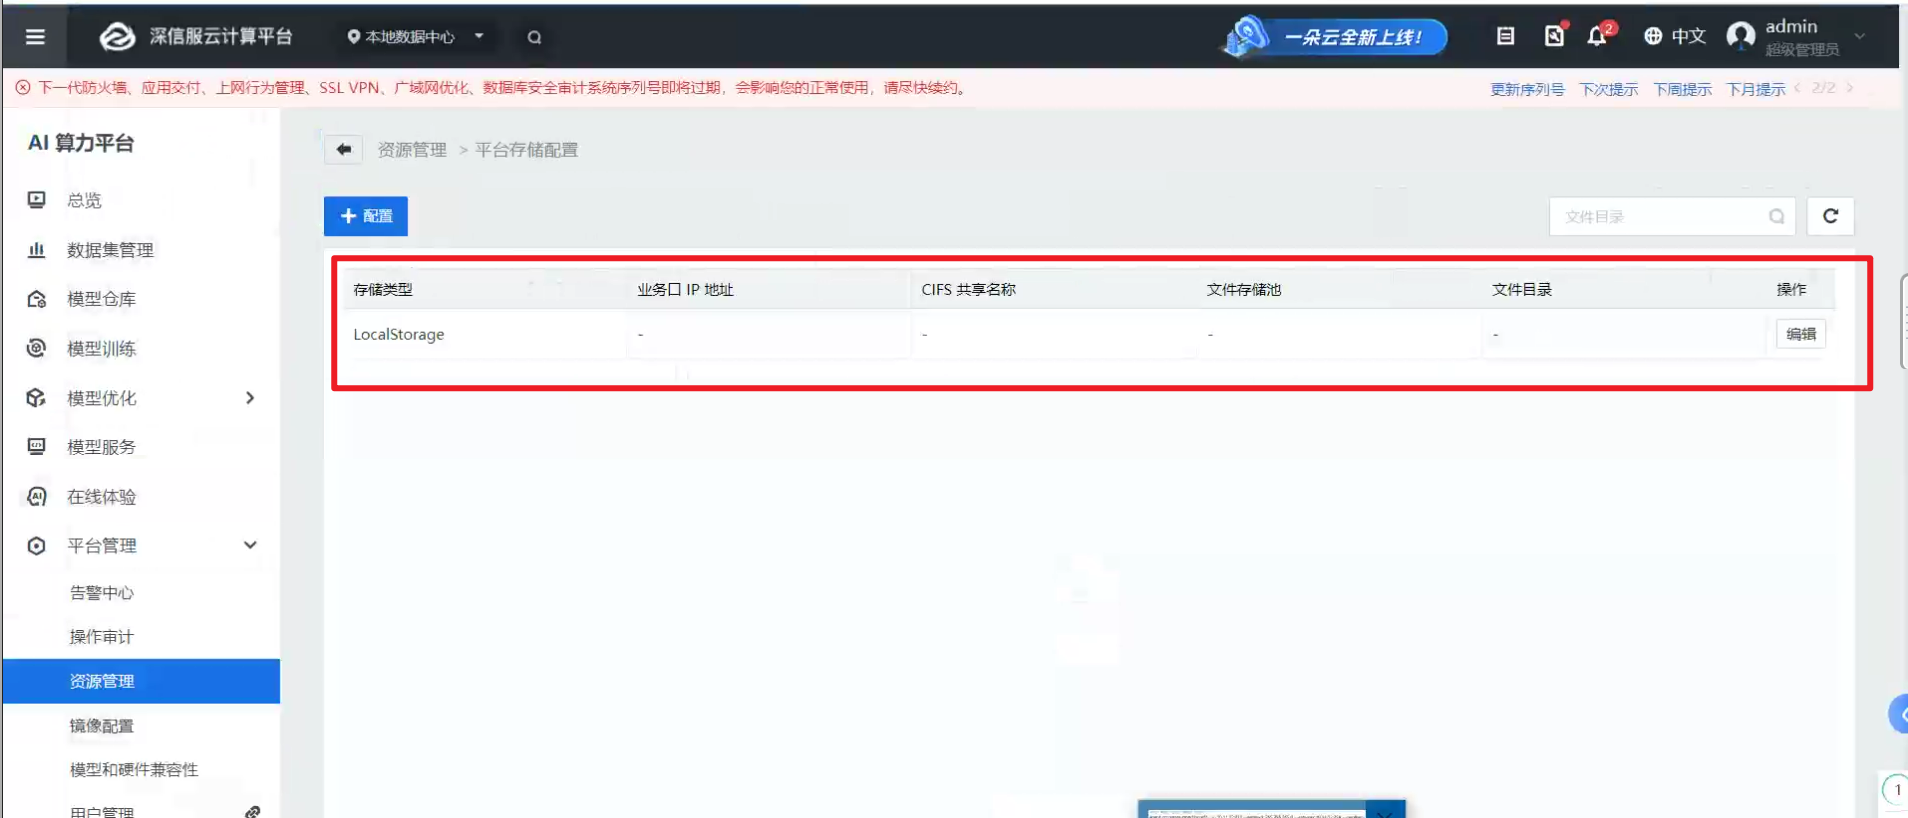
Task: Expand the 本地数据中心 dropdown
Action: click(415, 37)
